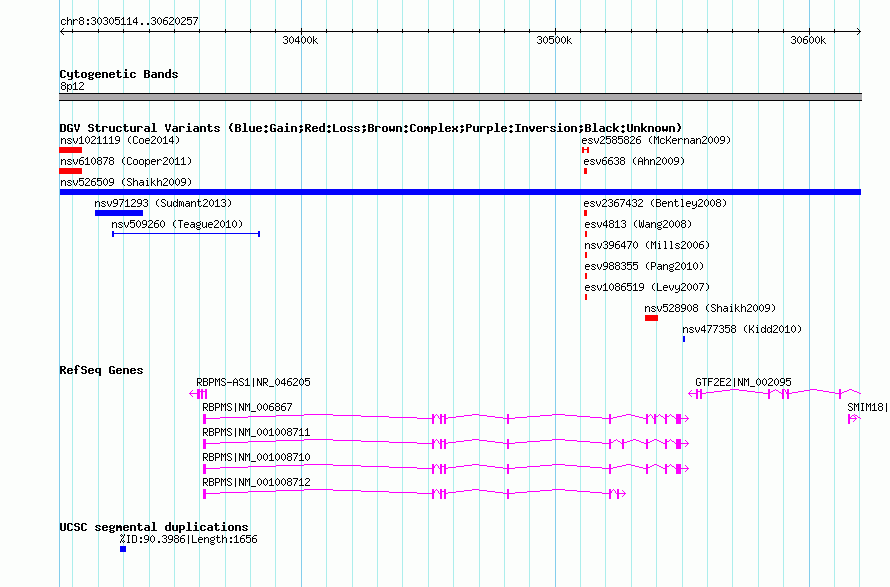Select the RBPMS NM_001008712 transcript model

(x=414, y=493)
